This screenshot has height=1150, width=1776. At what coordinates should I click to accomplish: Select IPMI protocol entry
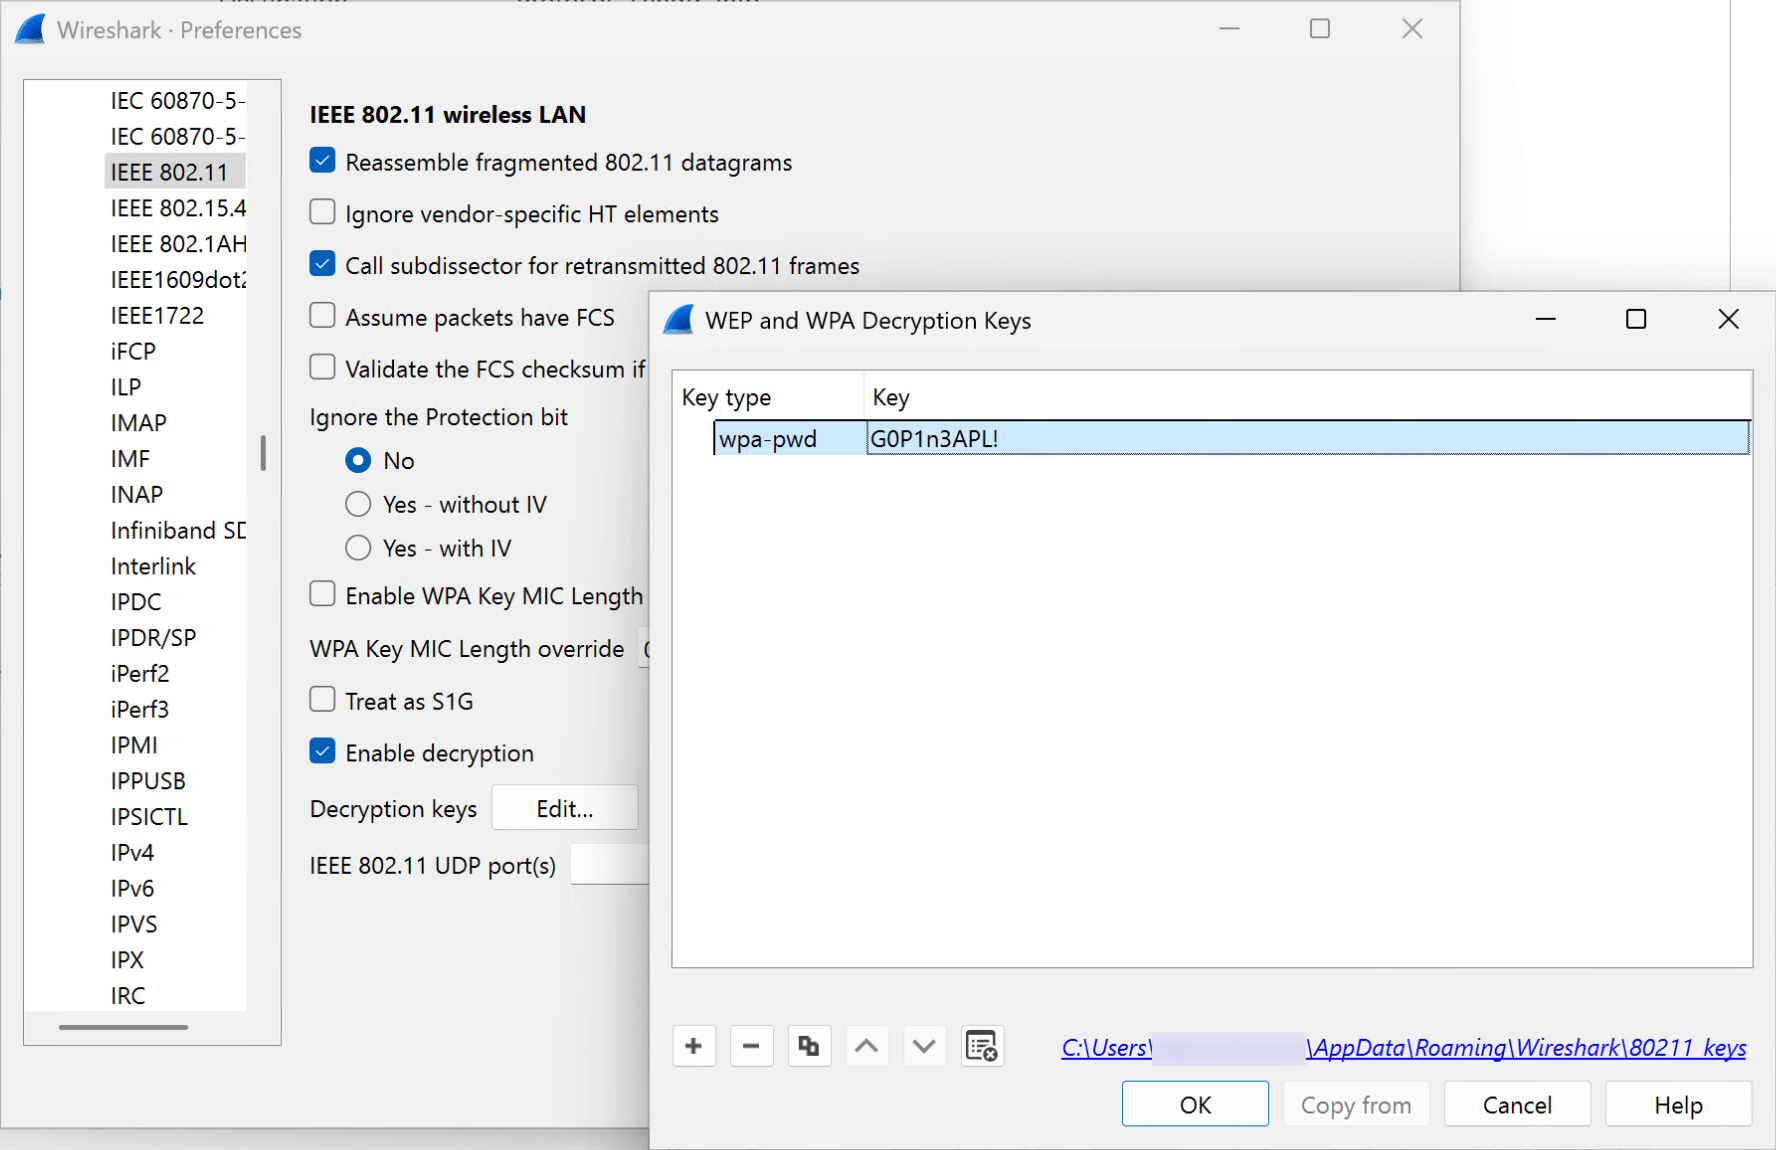134,745
